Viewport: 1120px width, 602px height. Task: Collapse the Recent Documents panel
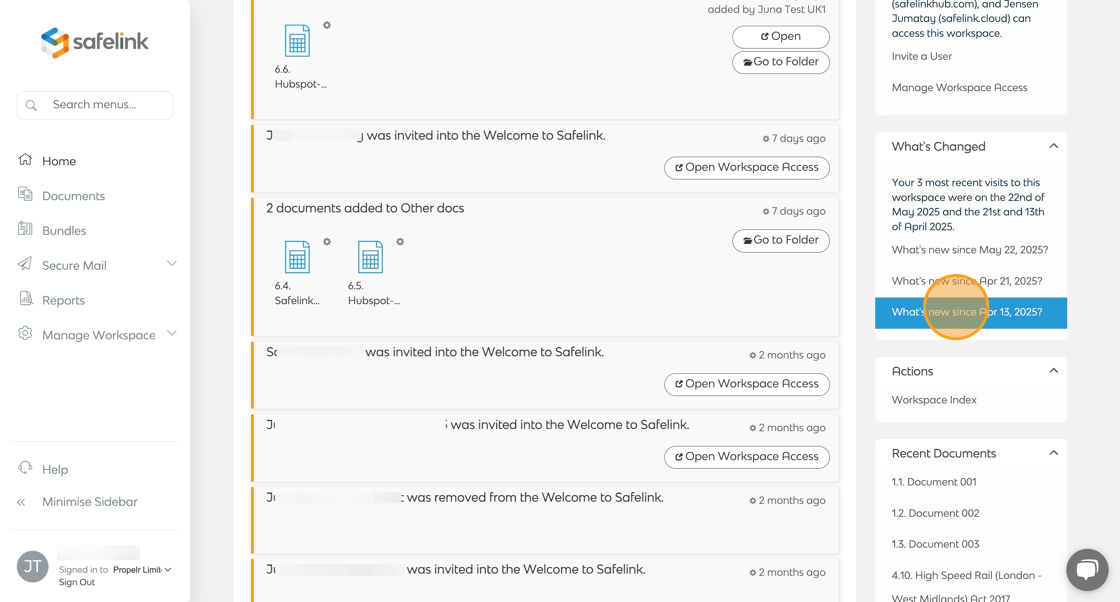click(x=1053, y=453)
